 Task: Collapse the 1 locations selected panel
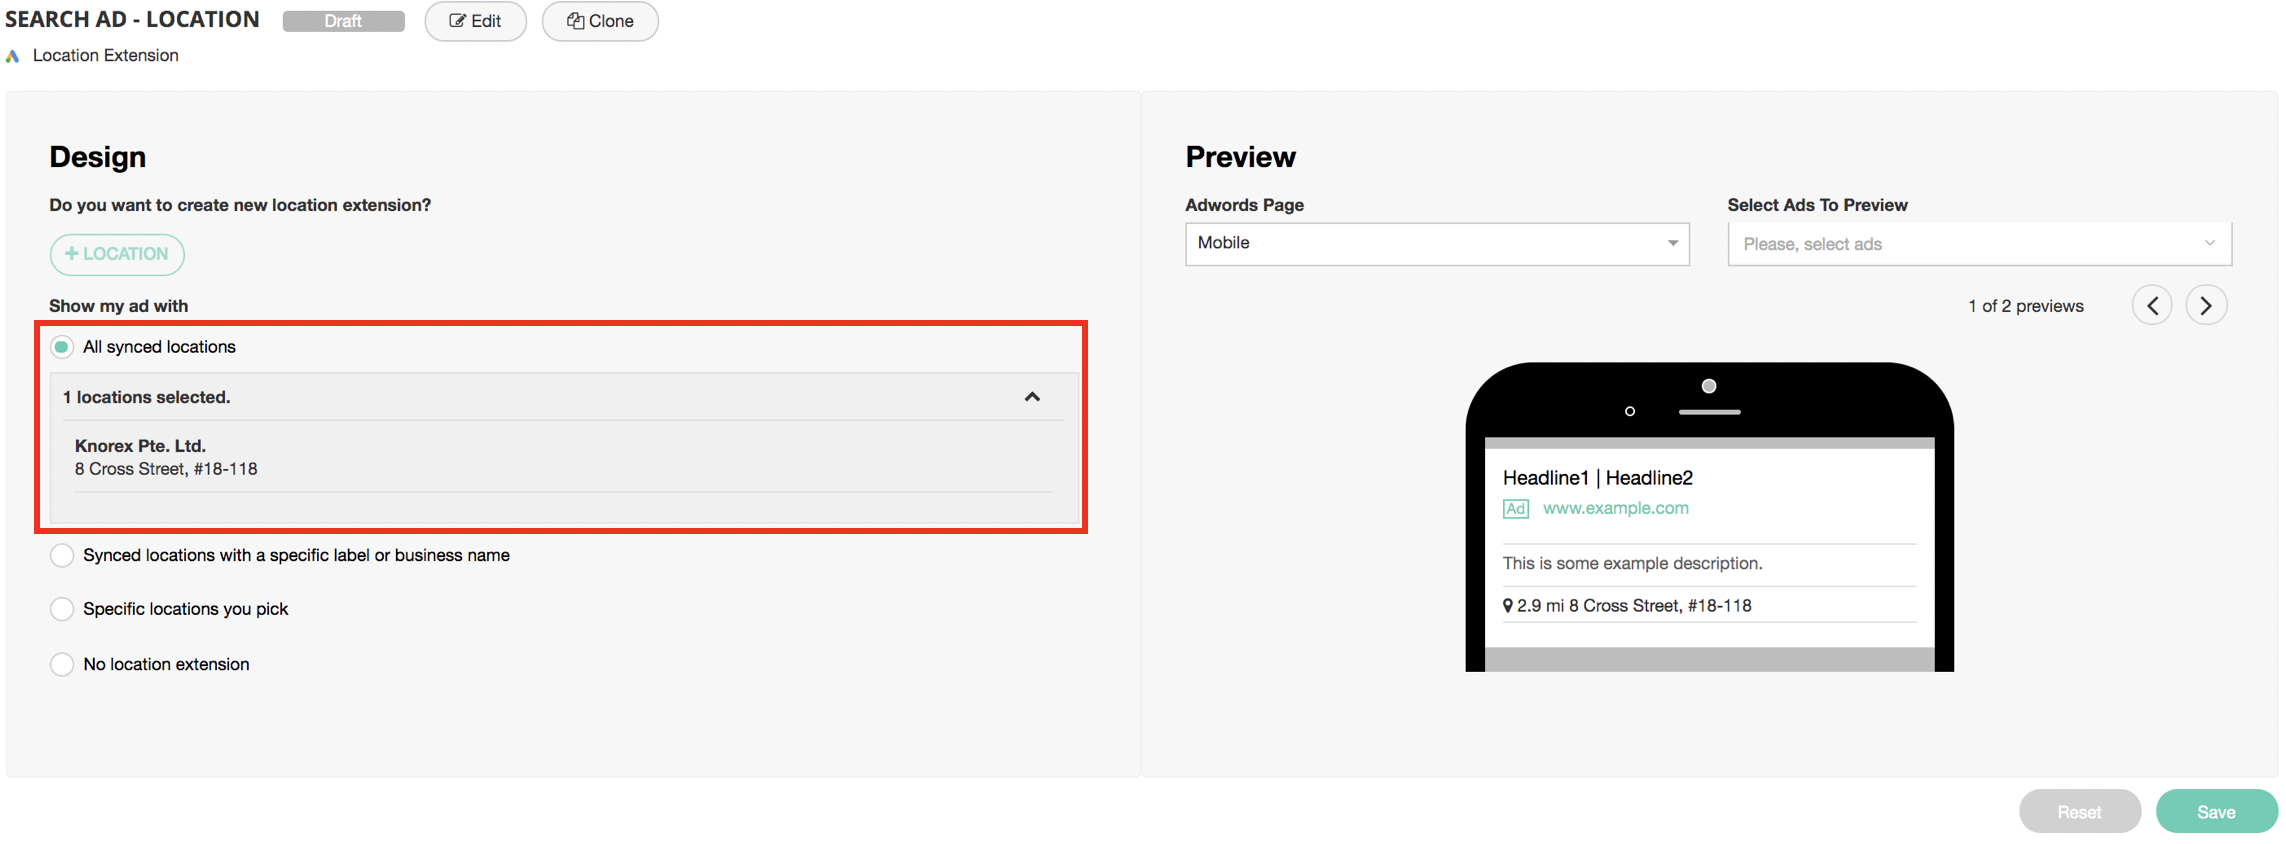(x=1032, y=397)
